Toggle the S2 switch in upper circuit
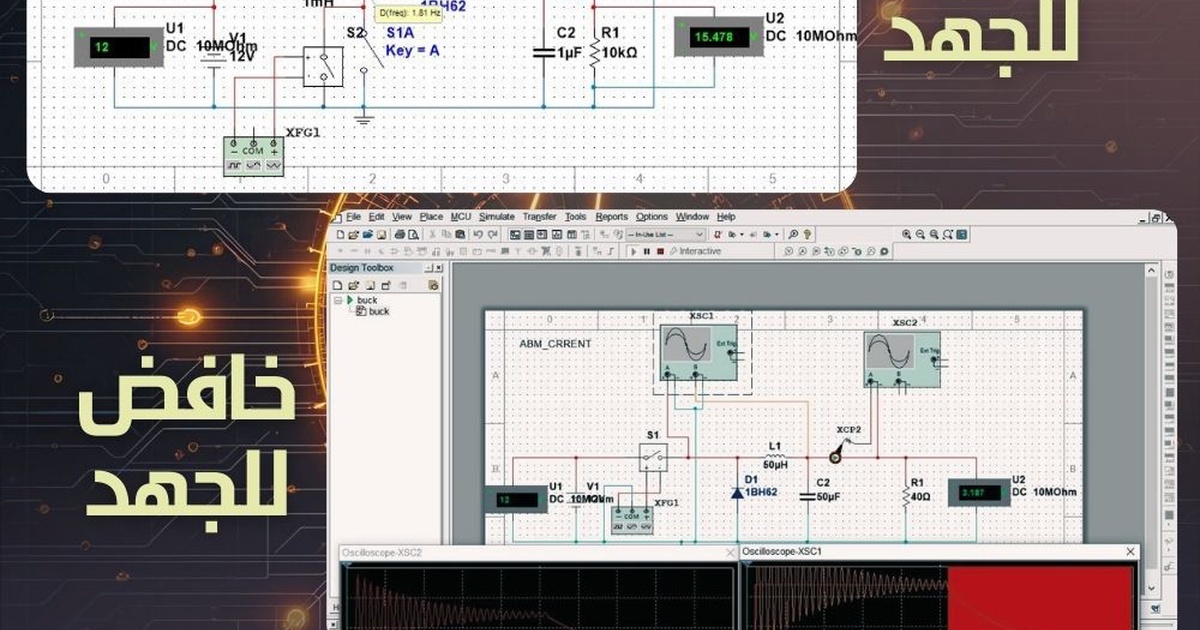This screenshot has height=630, width=1200. click(323, 66)
